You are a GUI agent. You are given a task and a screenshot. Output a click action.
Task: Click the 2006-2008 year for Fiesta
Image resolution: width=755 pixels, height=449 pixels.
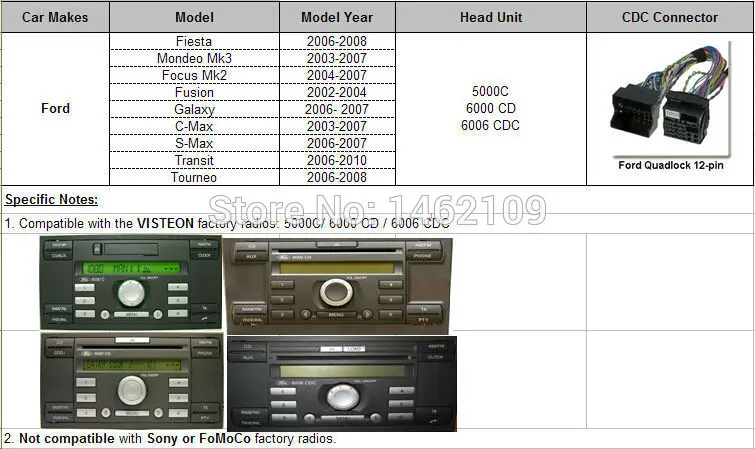[x=337, y=41]
